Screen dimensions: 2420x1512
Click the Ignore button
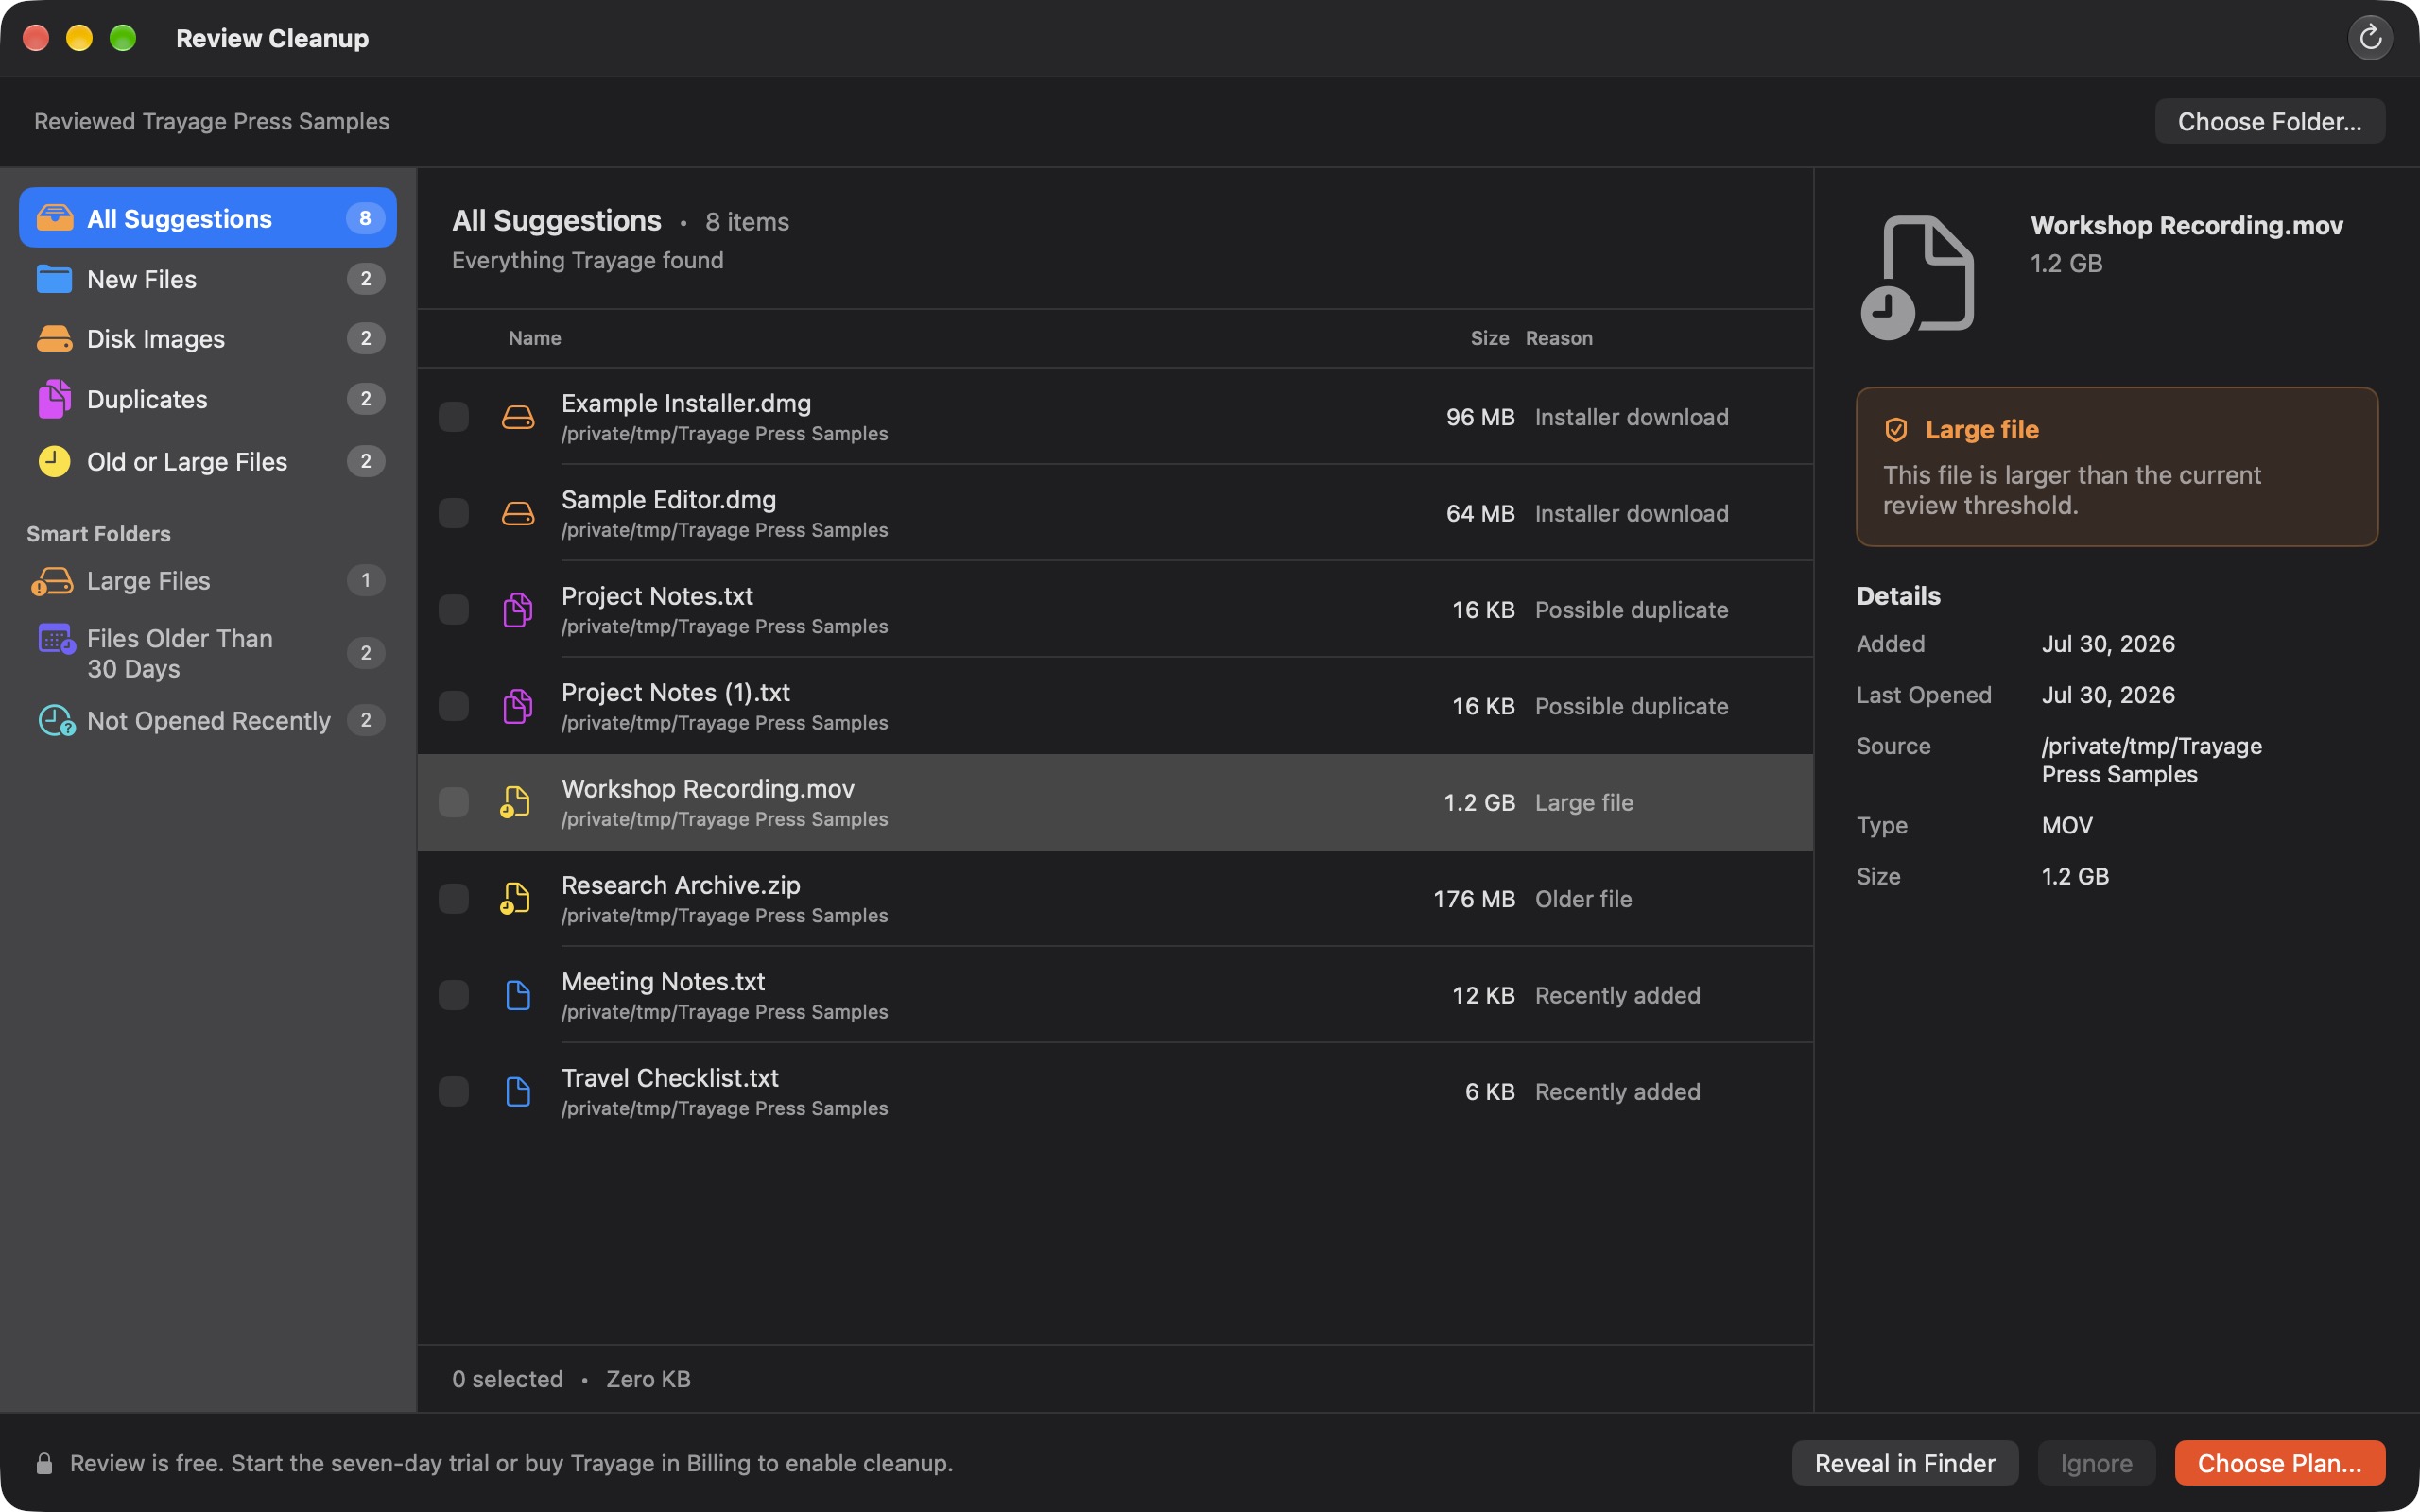[x=2096, y=1463]
